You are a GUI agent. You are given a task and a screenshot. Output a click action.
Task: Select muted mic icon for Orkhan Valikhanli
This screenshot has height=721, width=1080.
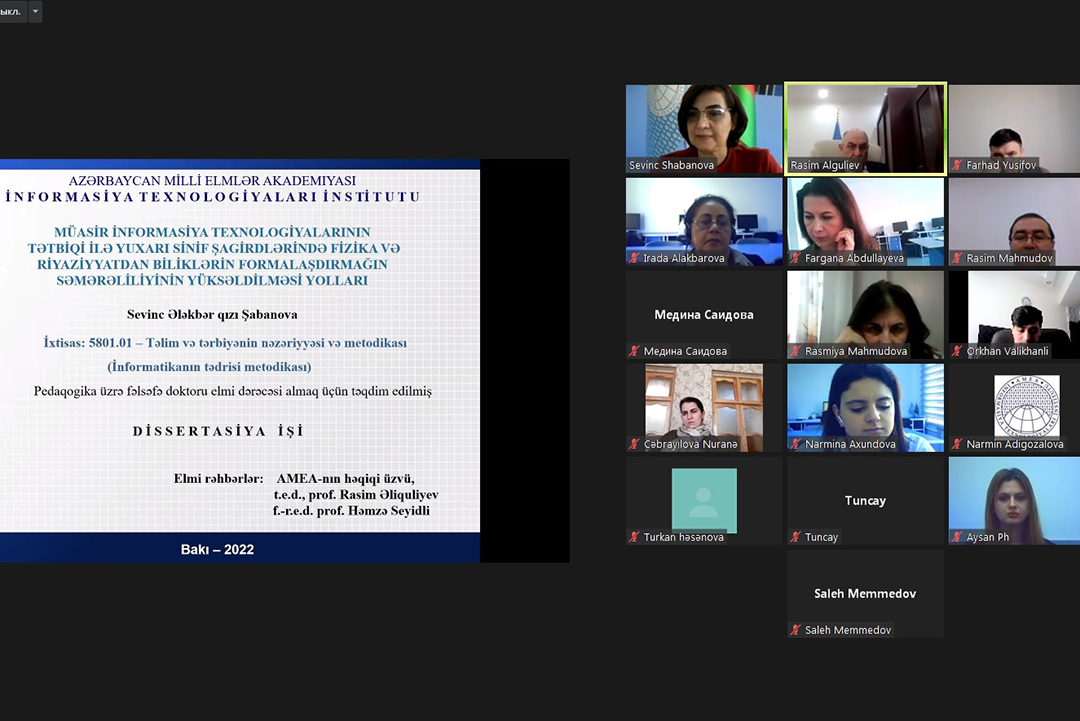pyautogui.click(x=957, y=351)
